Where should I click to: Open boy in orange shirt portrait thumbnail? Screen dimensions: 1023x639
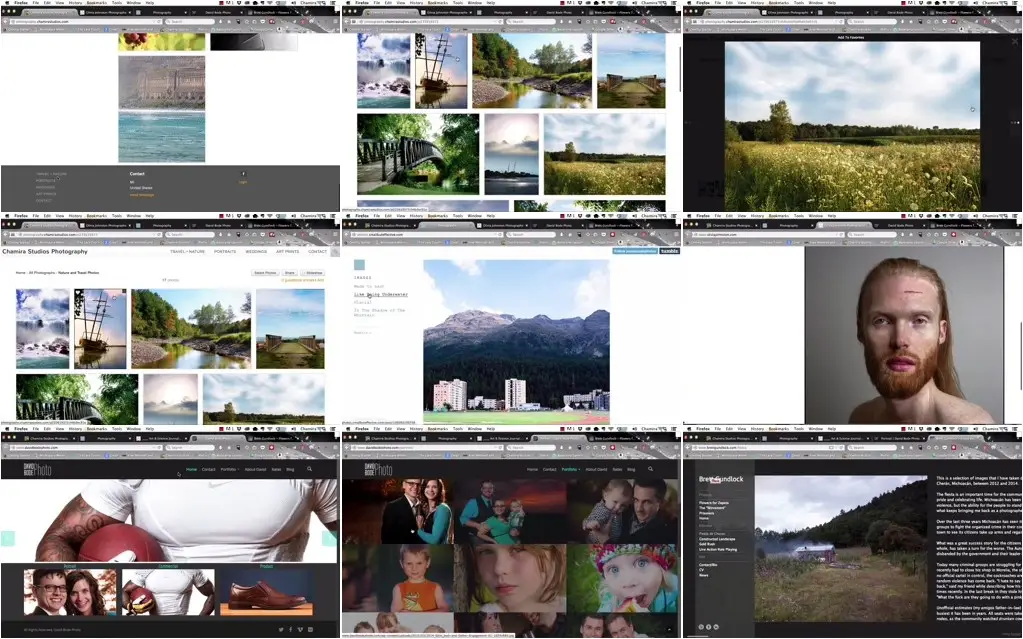397,578
